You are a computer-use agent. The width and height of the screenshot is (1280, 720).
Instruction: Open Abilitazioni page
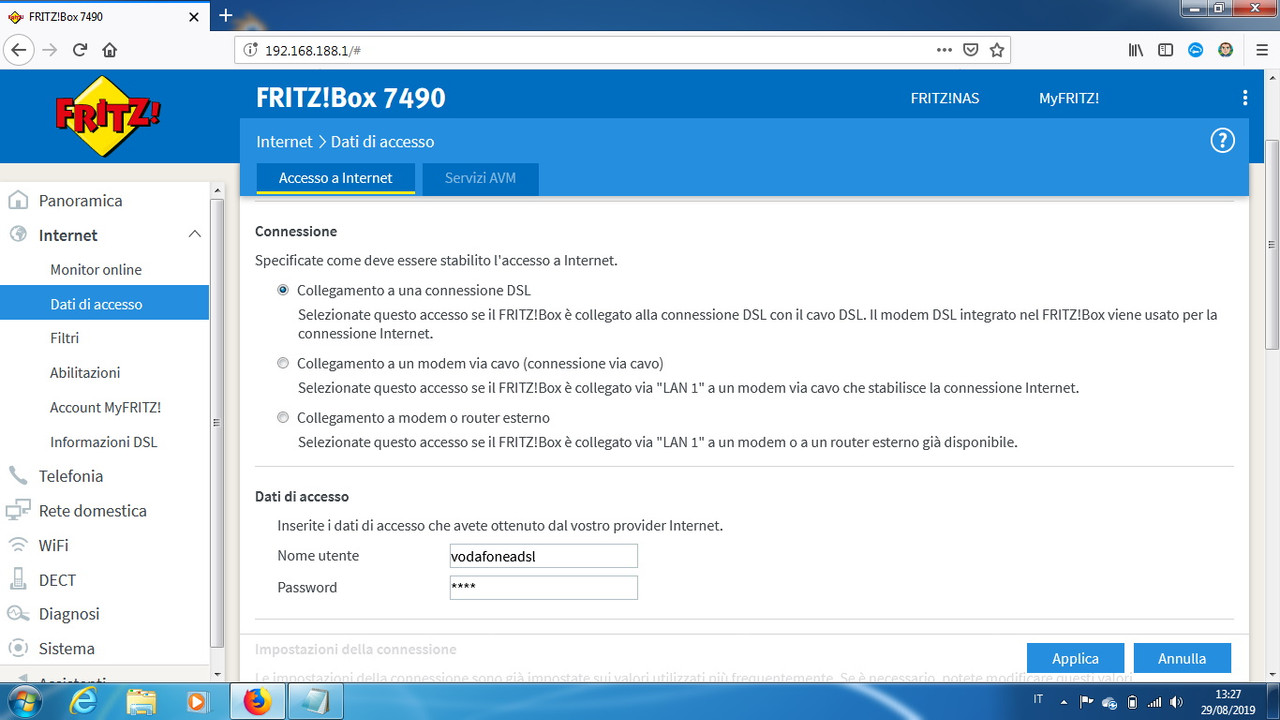click(x=85, y=372)
